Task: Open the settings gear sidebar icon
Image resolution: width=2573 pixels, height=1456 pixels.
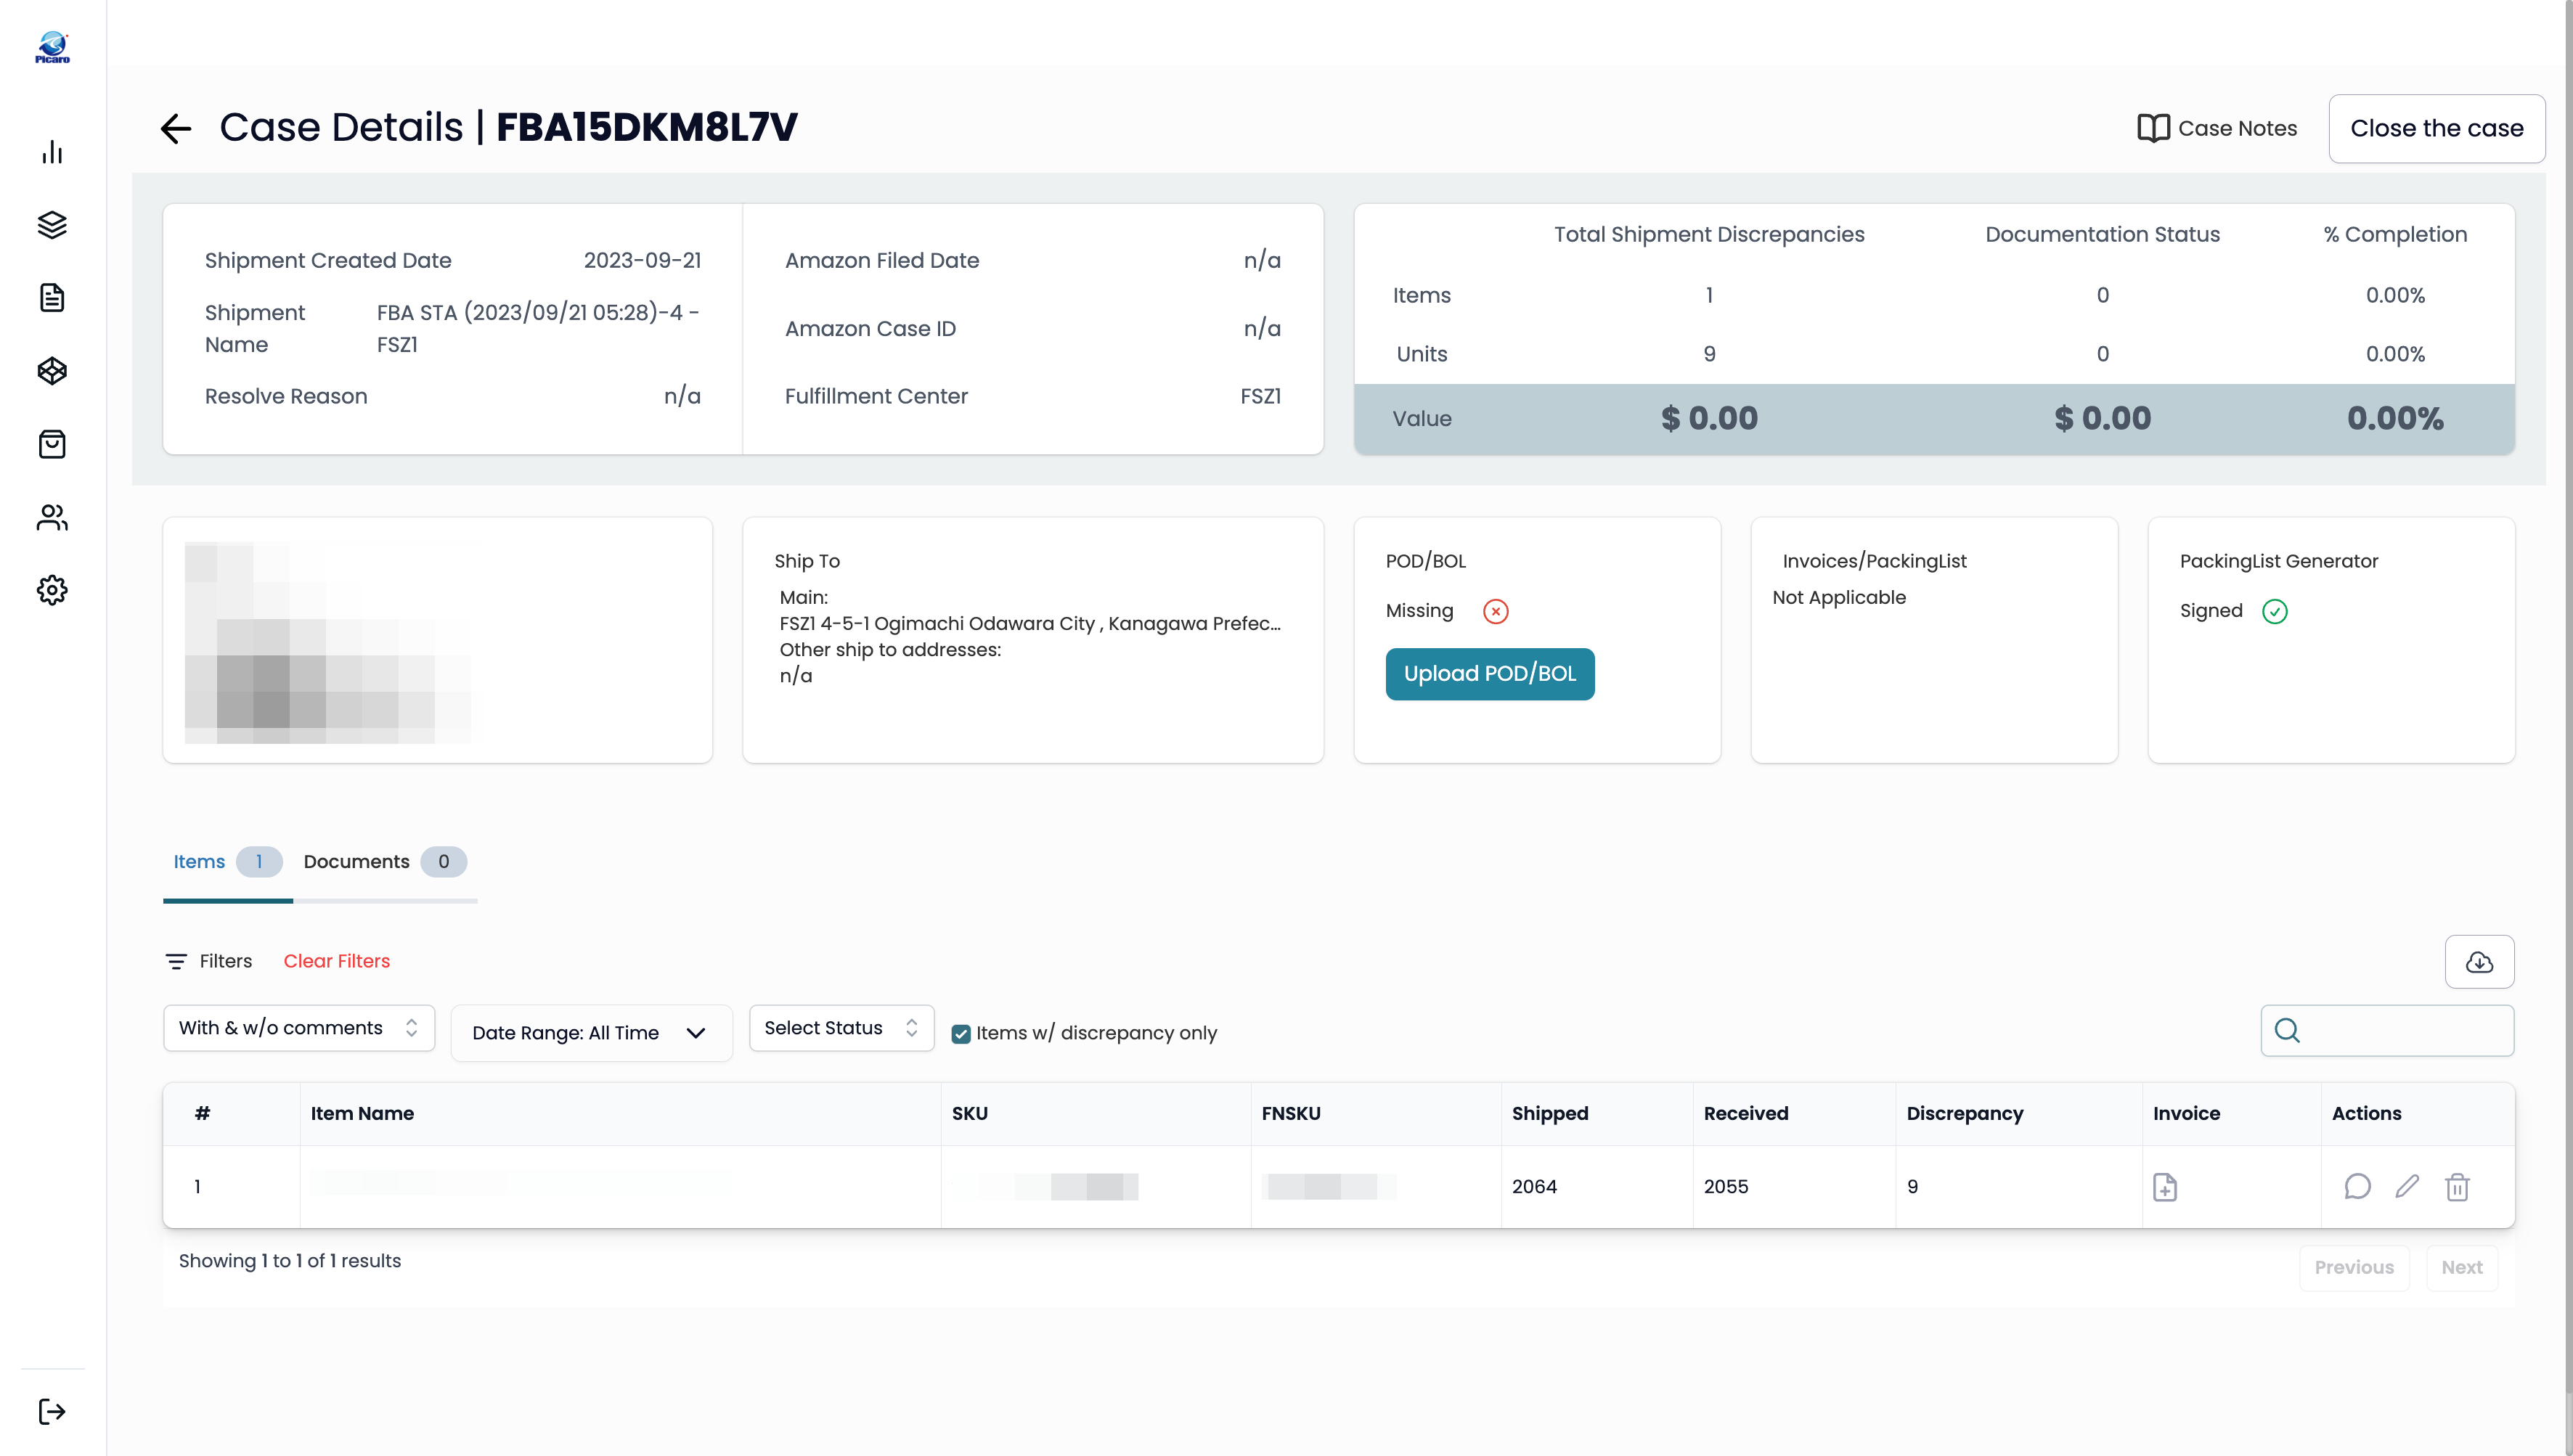Action: (x=52, y=590)
